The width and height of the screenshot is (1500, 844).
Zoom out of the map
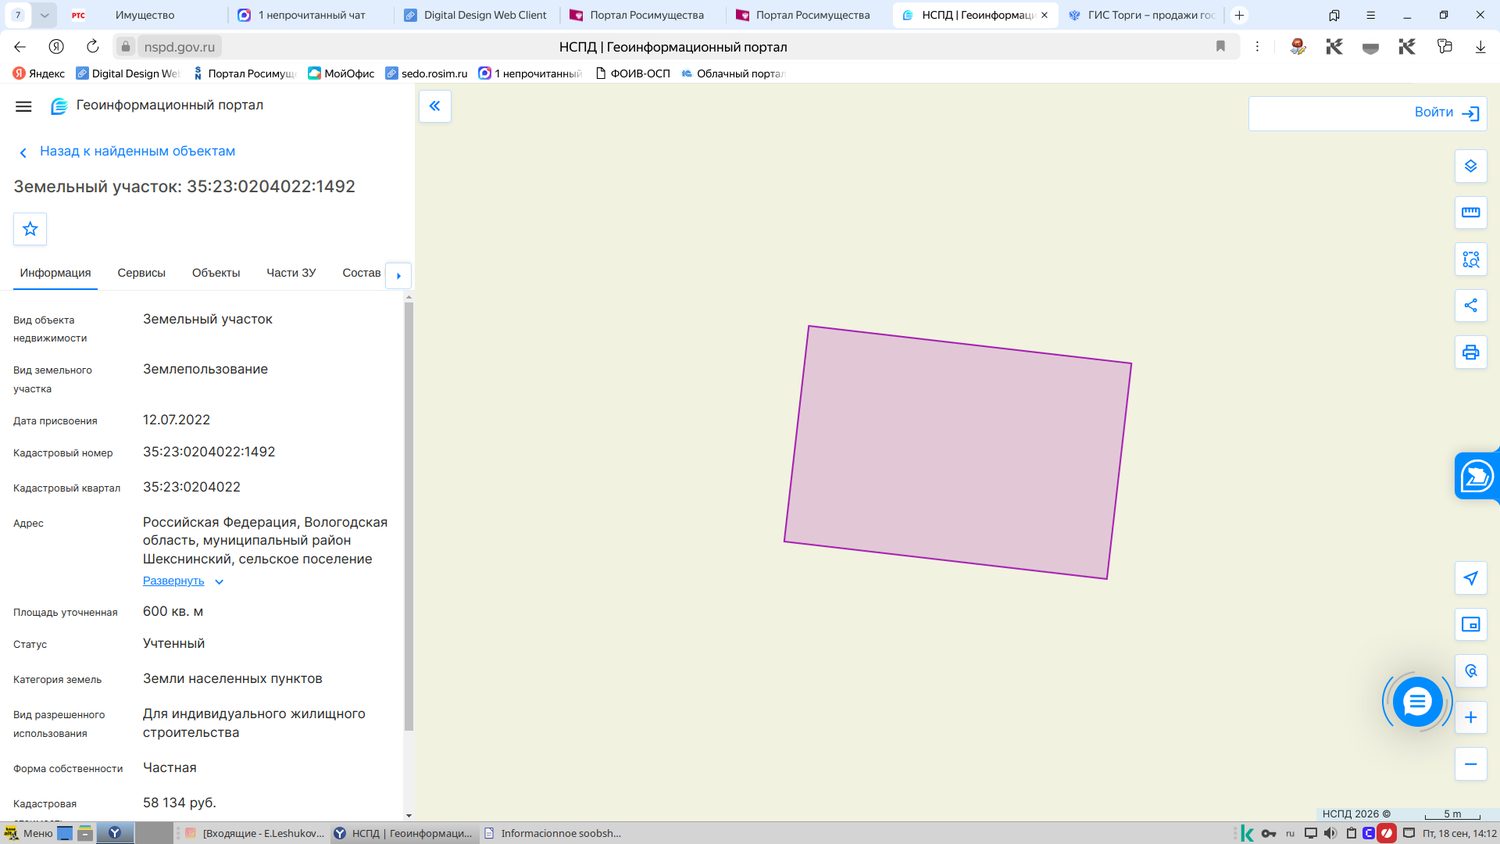click(x=1470, y=764)
